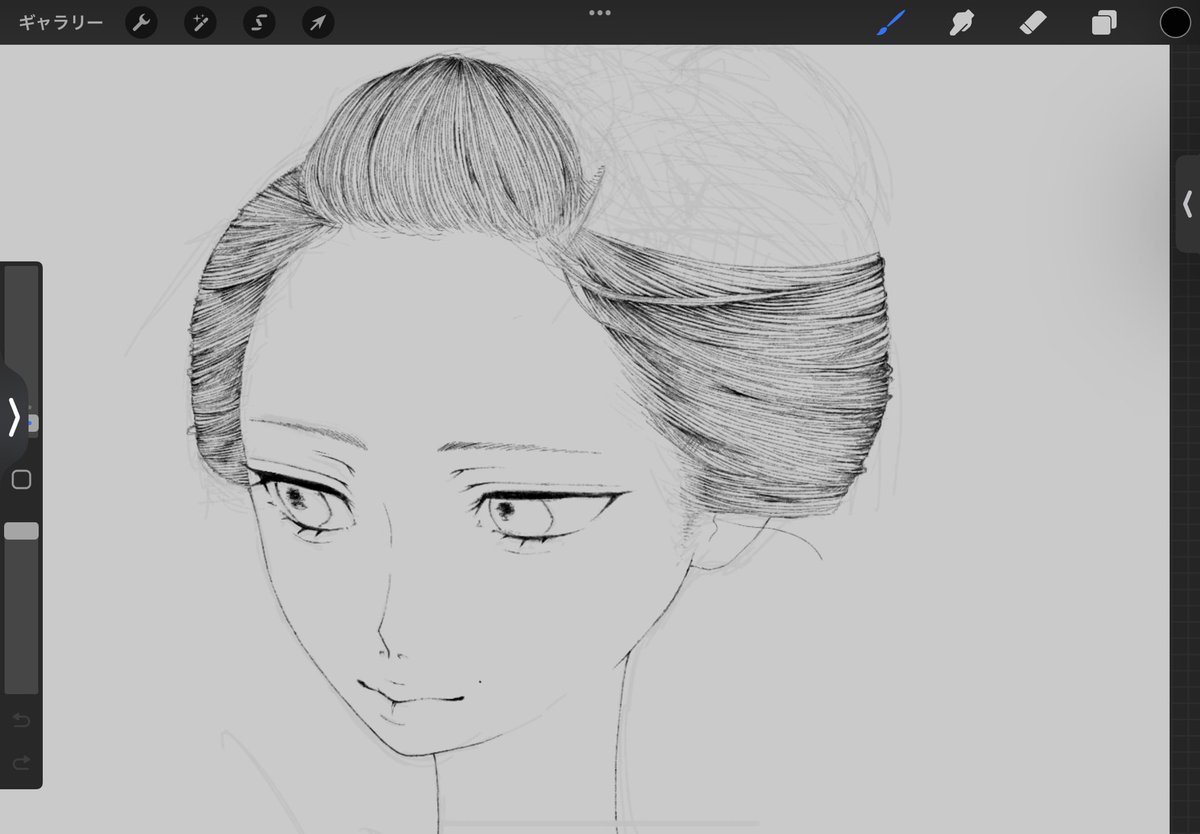
Task: Open the Adjustments magic wand menu
Action: point(200,22)
